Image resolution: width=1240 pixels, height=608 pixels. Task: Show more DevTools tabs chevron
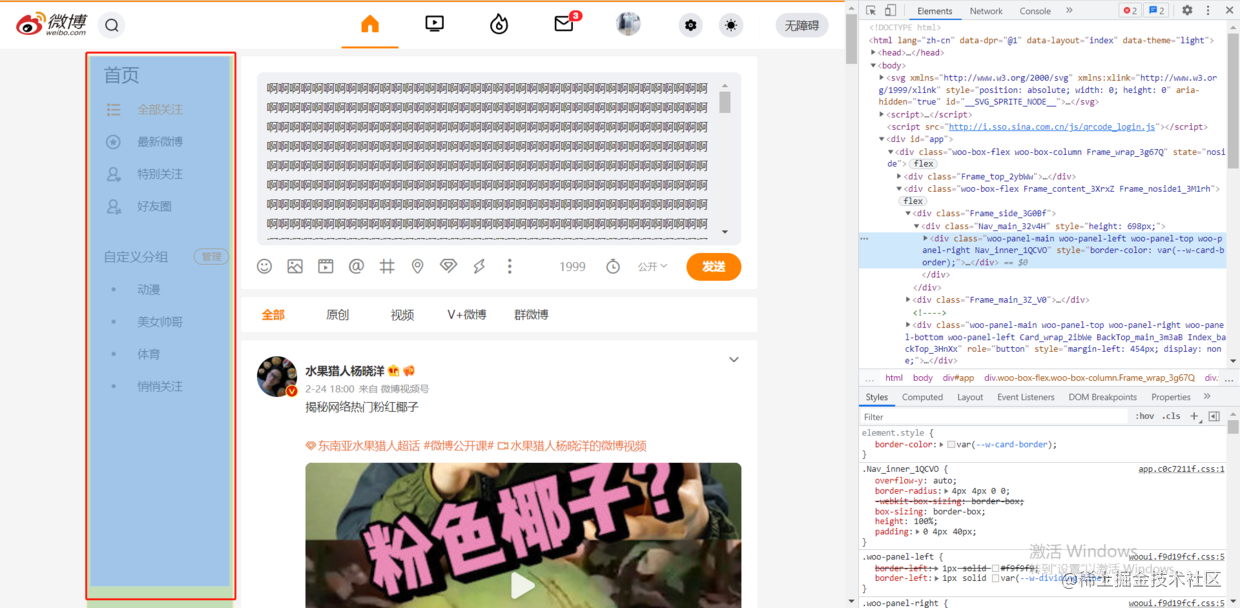tap(1069, 11)
